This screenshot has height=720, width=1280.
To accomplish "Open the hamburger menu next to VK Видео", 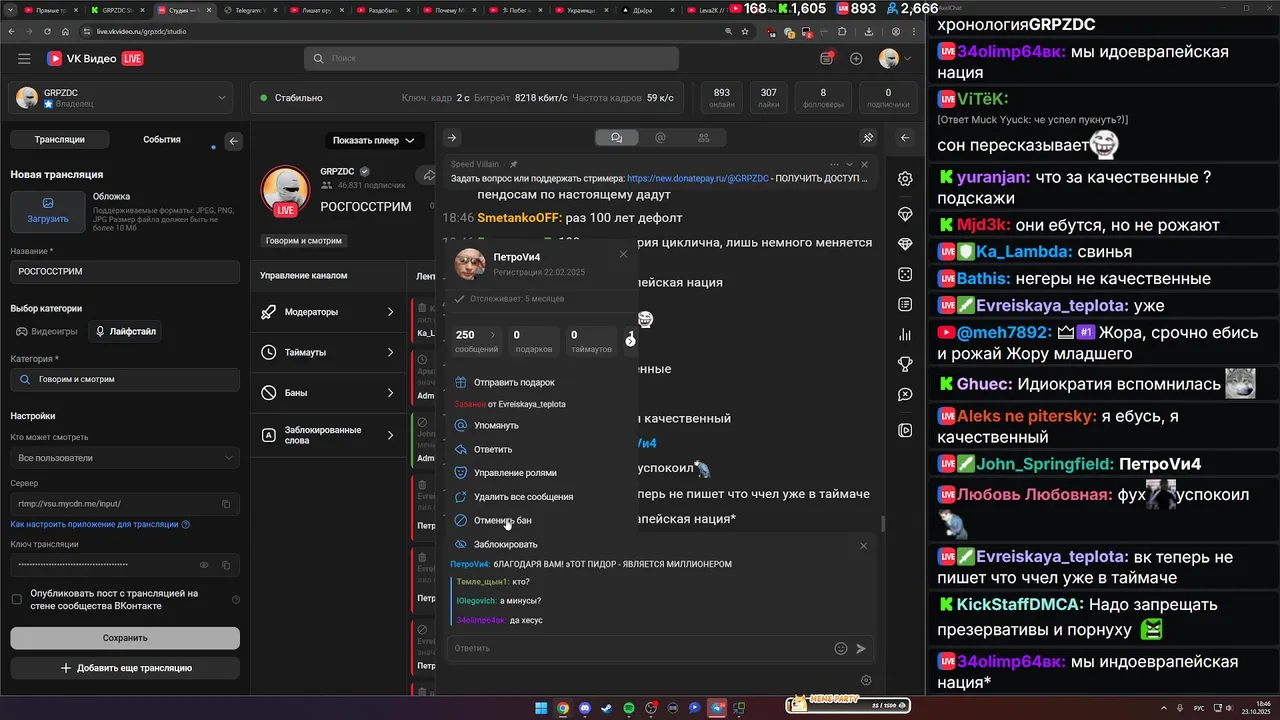I will [24, 59].
